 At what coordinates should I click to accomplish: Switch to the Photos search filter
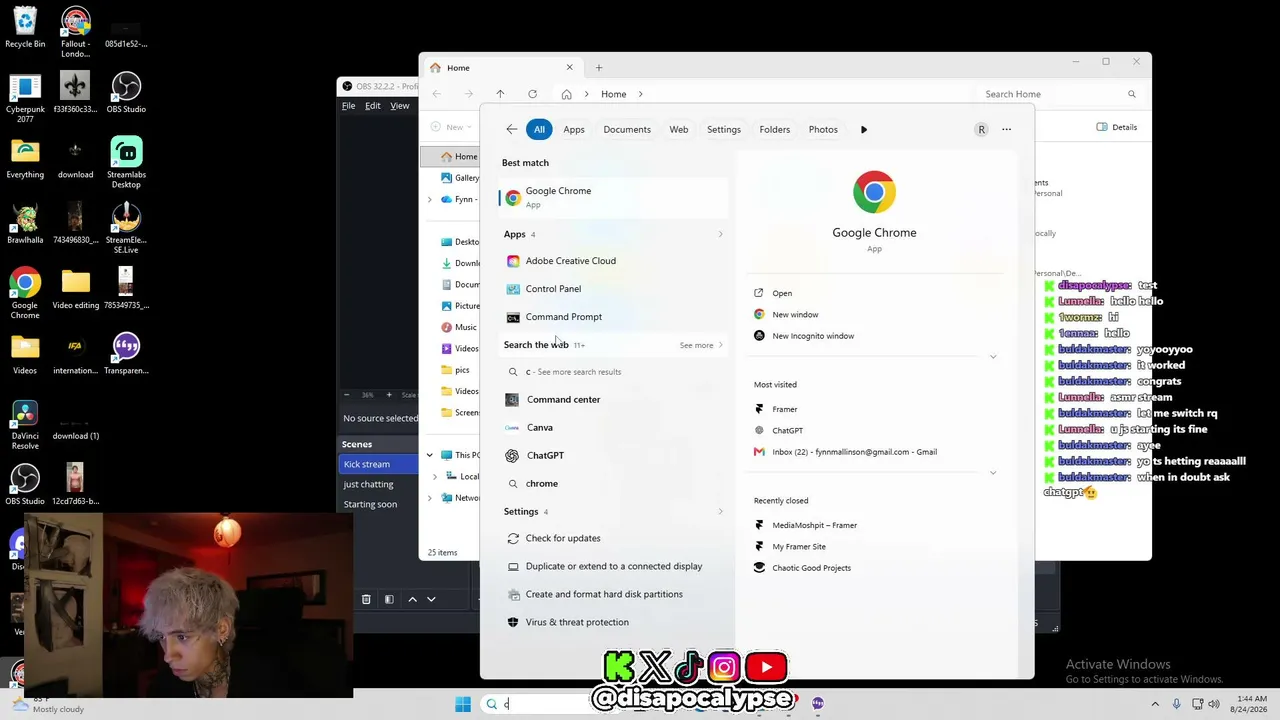pyautogui.click(x=823, y=129)
